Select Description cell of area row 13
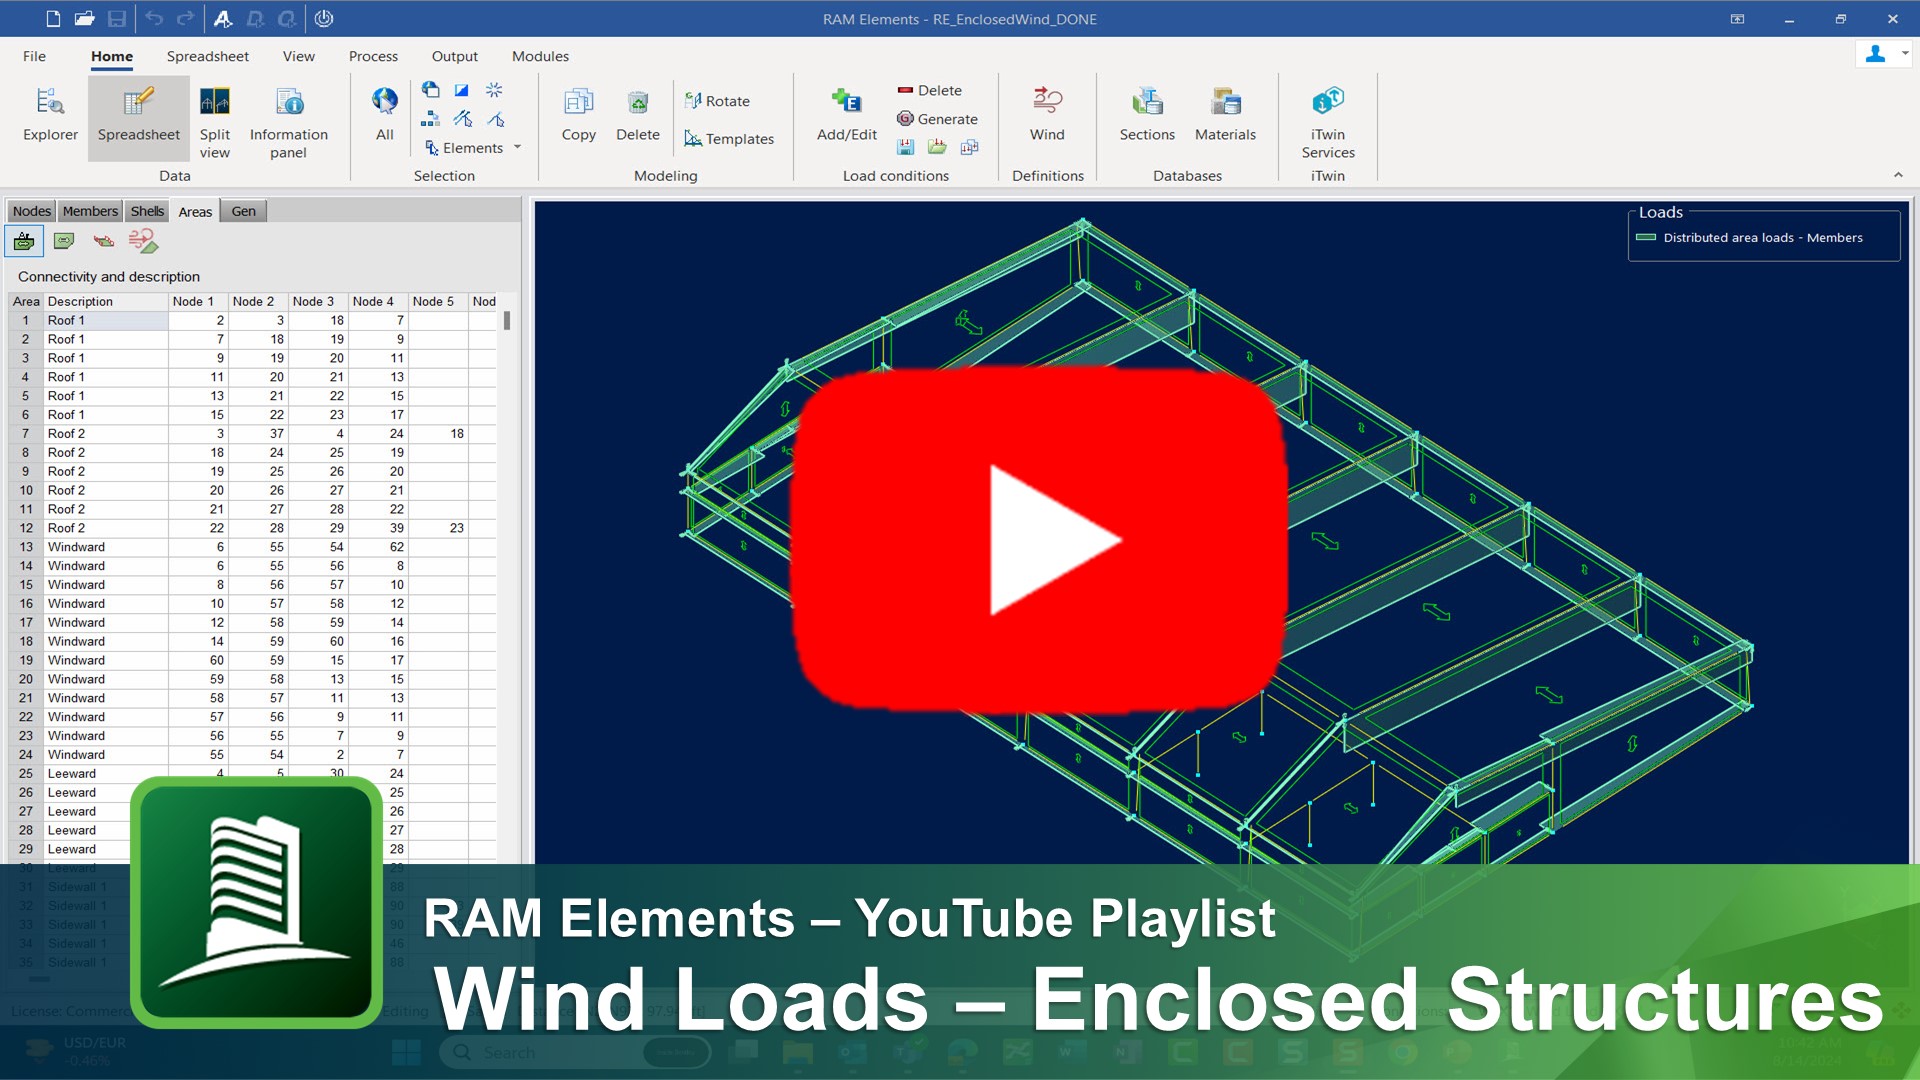 (x=105, y=547)
